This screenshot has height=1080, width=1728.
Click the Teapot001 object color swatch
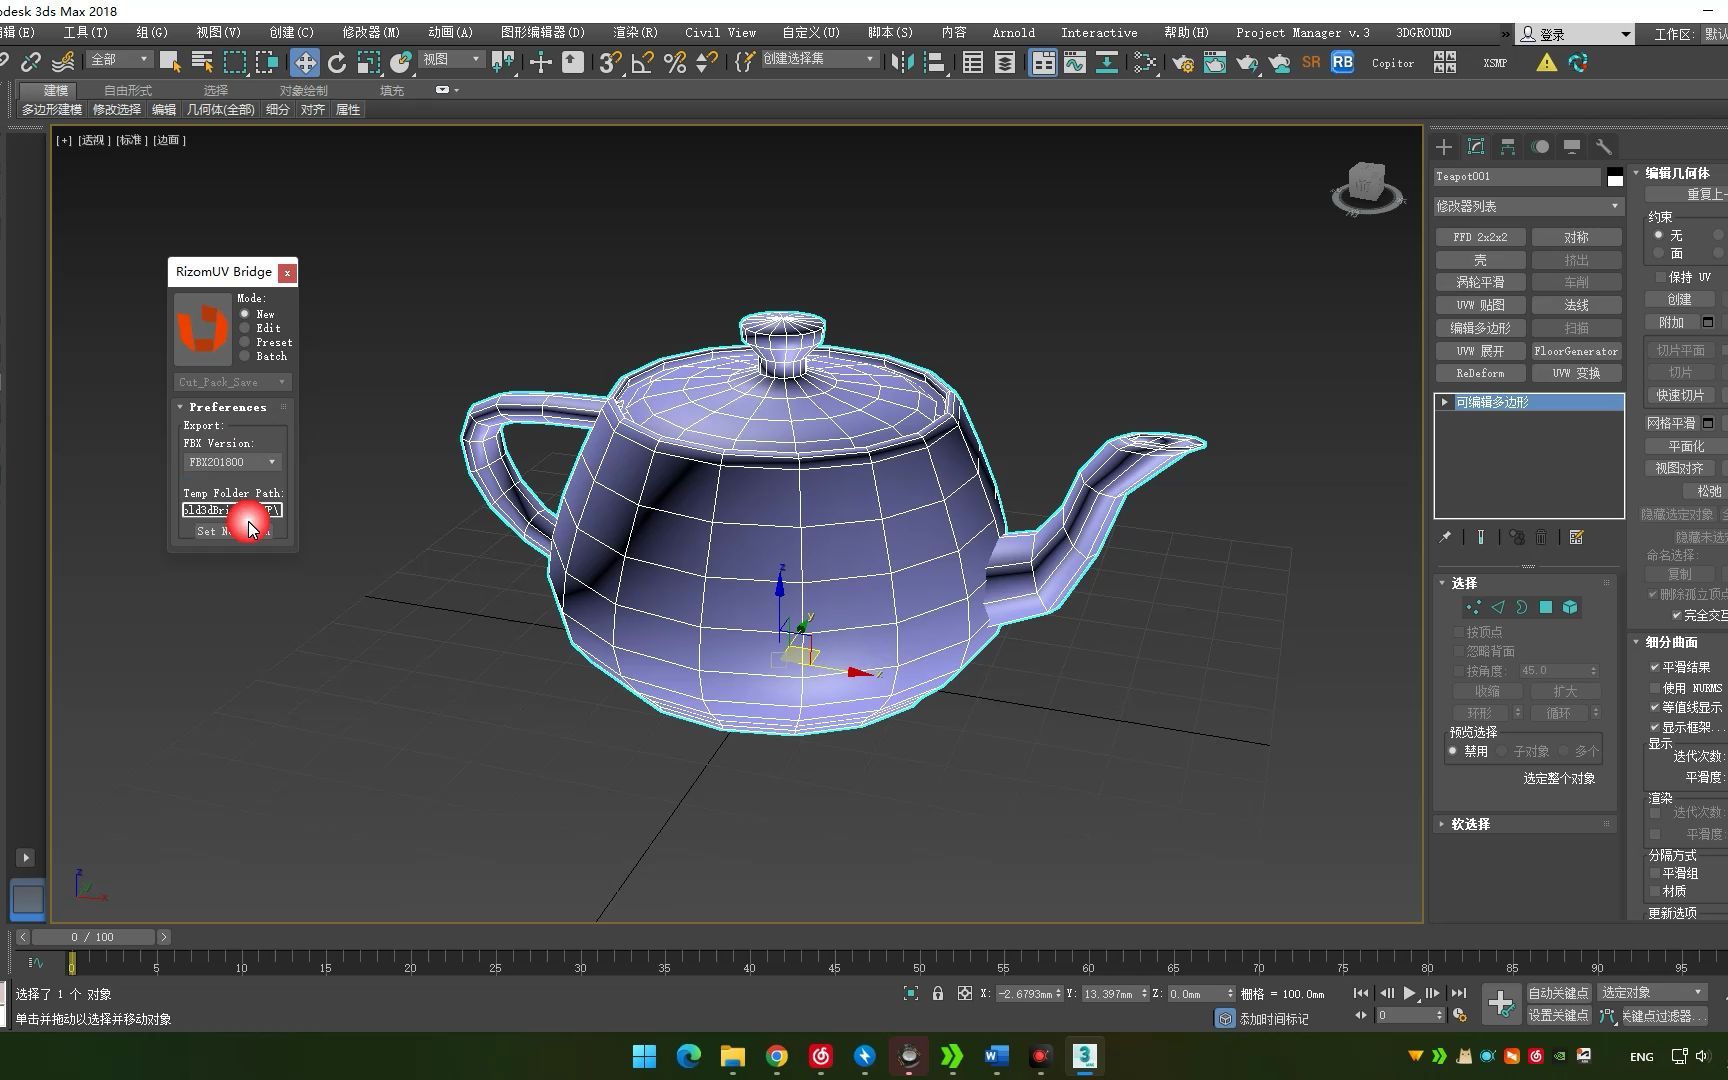coord(1615,177)
